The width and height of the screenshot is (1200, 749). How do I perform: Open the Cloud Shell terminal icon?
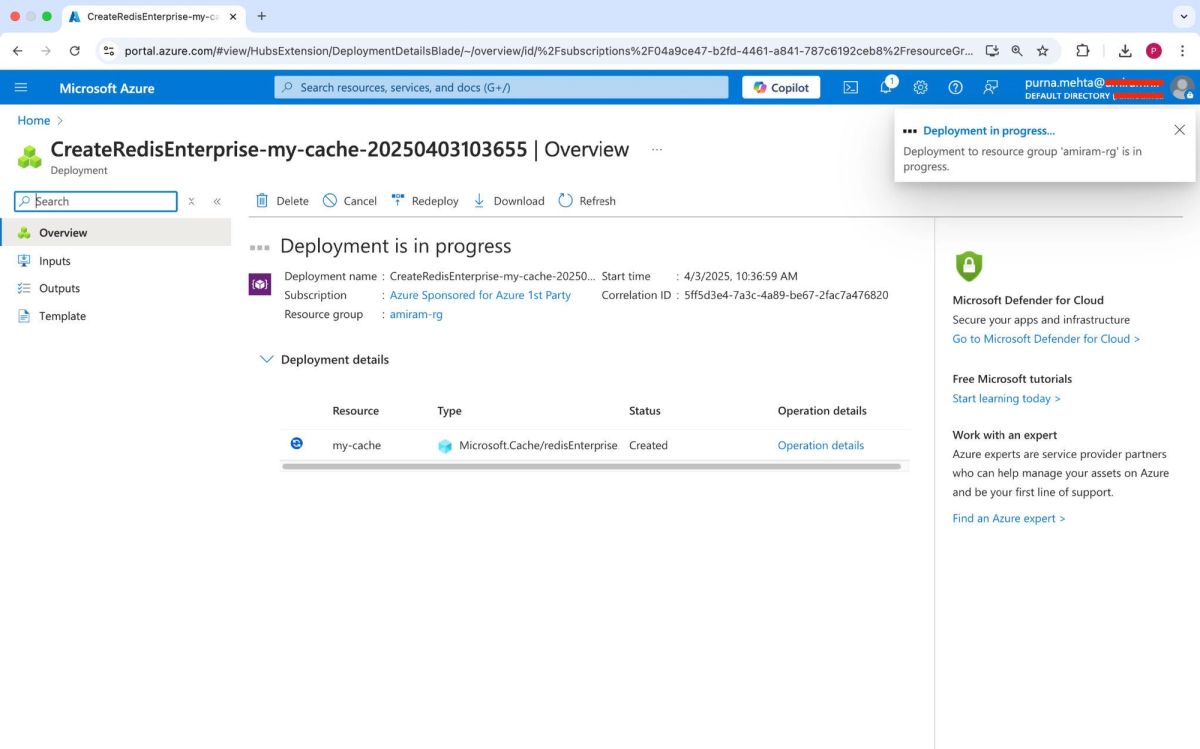851,88
